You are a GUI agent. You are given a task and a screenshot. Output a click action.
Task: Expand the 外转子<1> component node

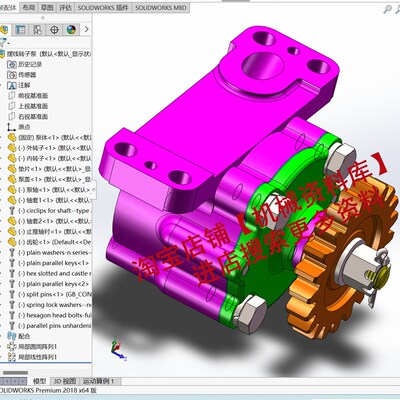pyautogui.click(x=1, y=148)
